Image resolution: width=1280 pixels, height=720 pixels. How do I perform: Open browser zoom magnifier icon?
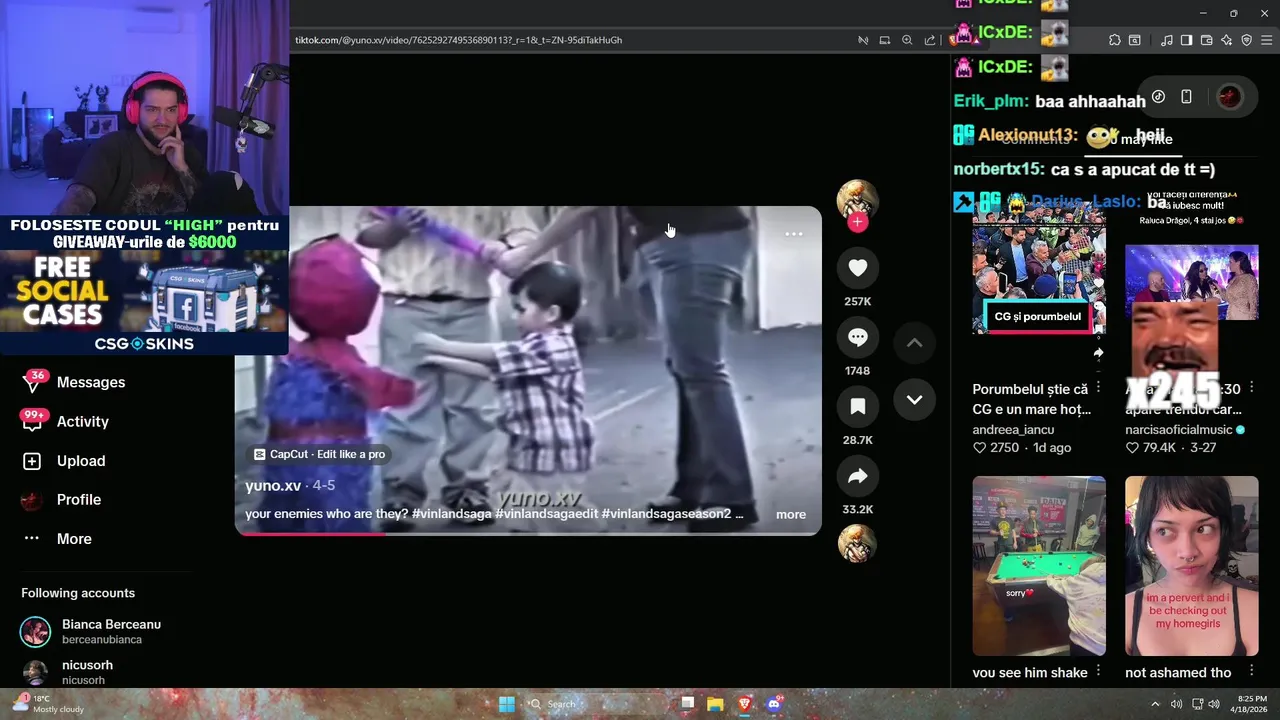click(x=907, y=40)
